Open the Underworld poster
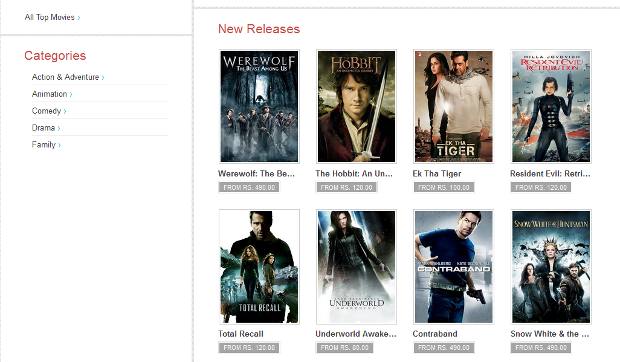The width and height of the screenshot is (620, 362). coord(356,267)
